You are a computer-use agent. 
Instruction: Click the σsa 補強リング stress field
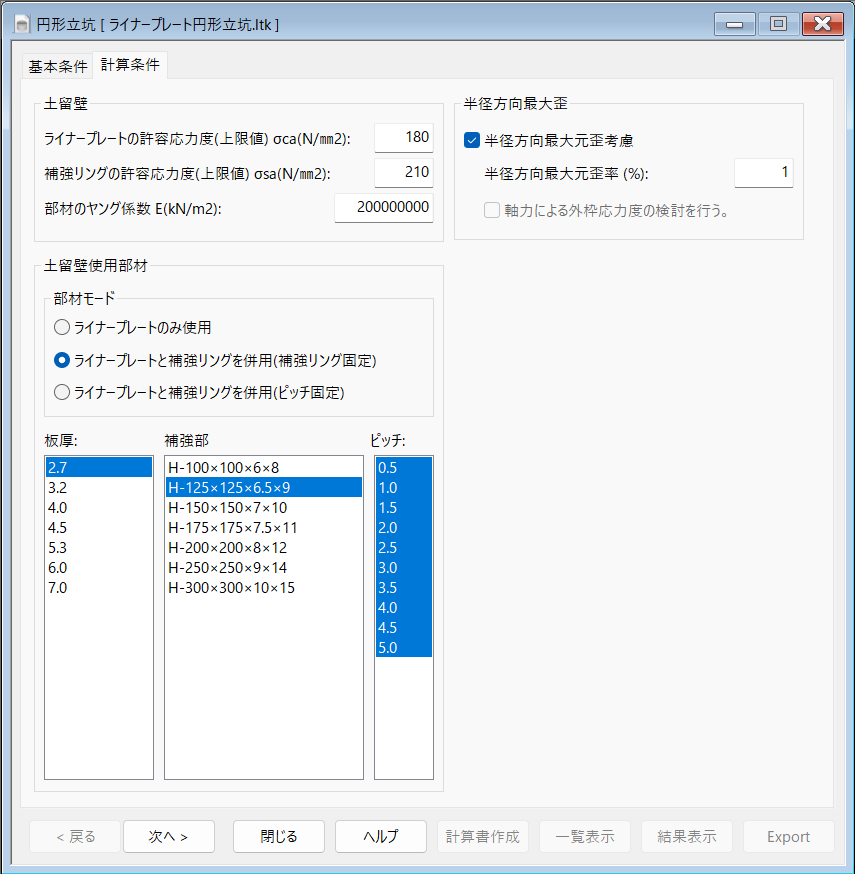tap(403, 173)
